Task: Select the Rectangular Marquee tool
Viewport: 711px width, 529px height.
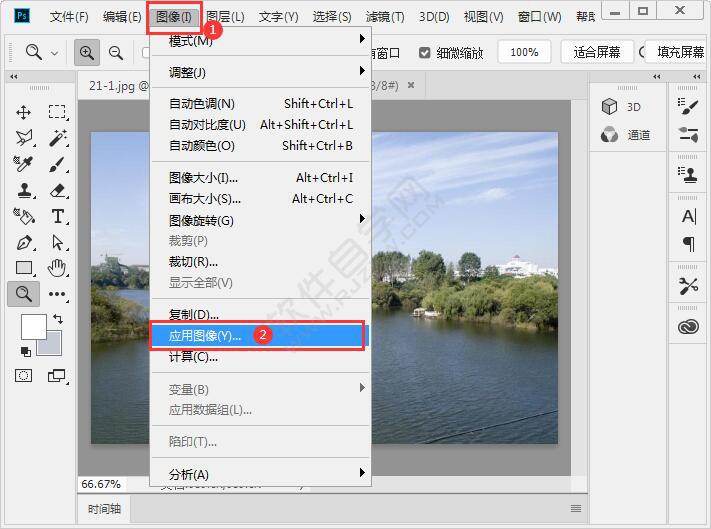Action: point(57,112)
